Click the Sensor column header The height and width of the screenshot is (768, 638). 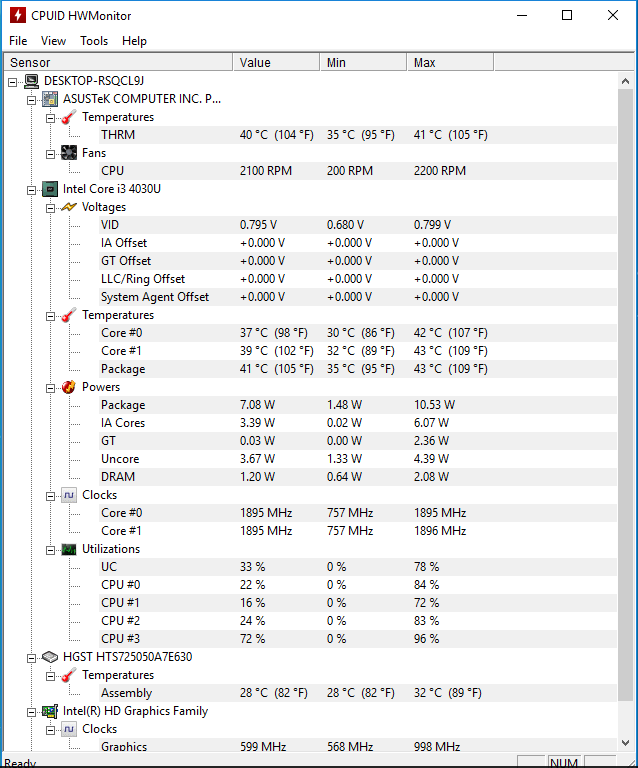pos(118,63)
